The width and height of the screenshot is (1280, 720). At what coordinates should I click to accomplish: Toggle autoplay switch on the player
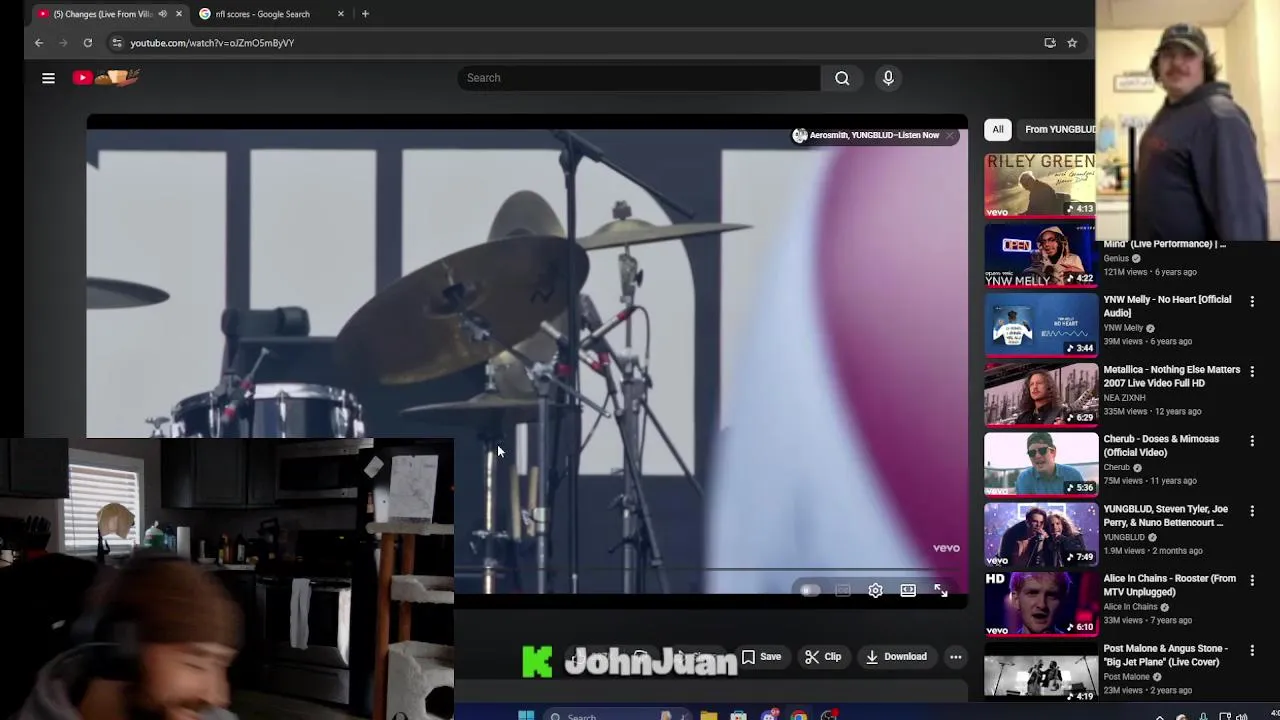[810, 591]
